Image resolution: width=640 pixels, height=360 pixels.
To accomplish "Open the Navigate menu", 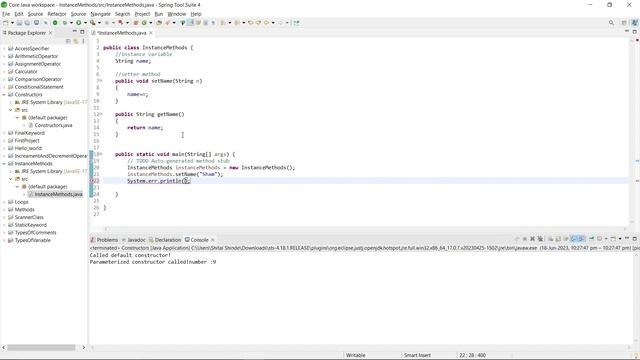I will [100, 14].
